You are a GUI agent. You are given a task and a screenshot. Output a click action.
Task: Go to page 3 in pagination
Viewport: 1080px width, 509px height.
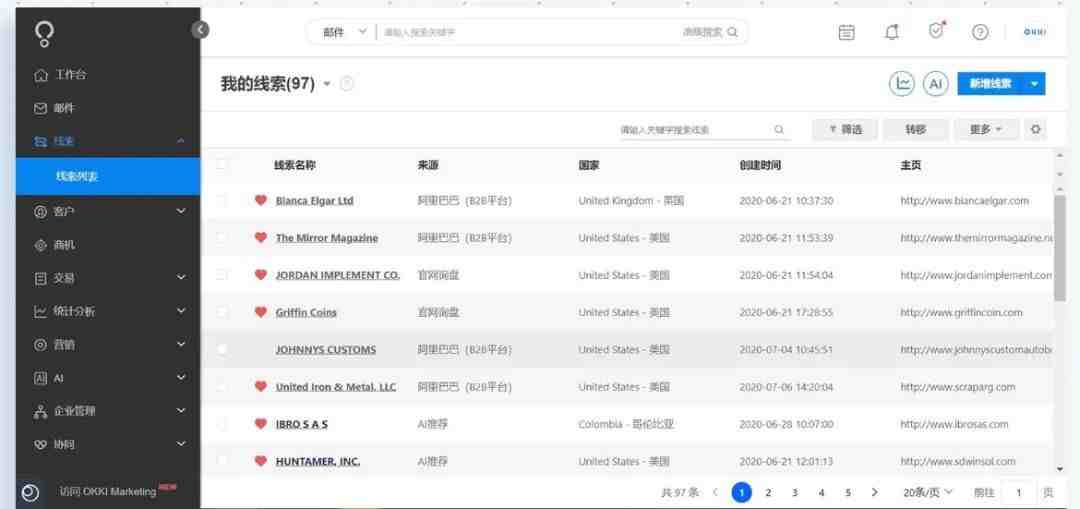pos(794,492)
